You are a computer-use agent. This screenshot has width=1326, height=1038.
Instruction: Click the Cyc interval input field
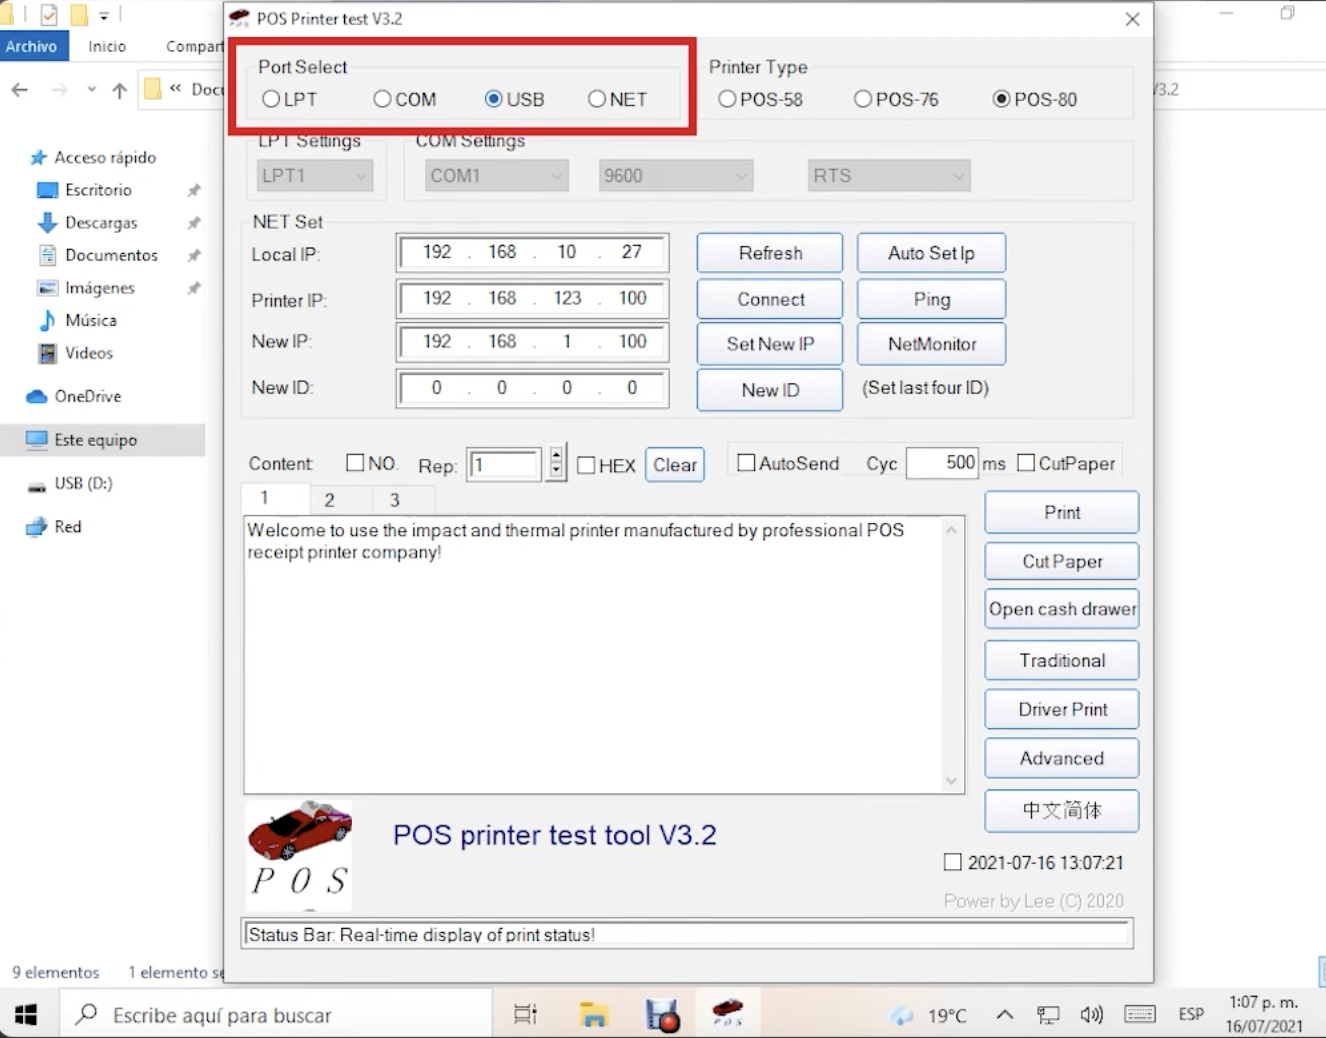click(x=941, y=463)
